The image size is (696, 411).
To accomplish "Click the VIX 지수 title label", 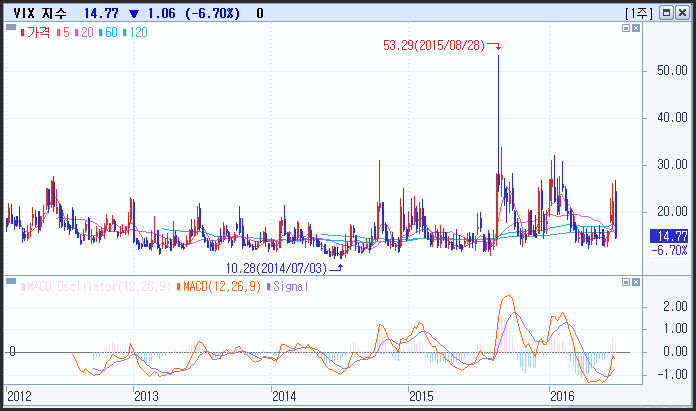I will pyautogui.click(x=39, y=13).
